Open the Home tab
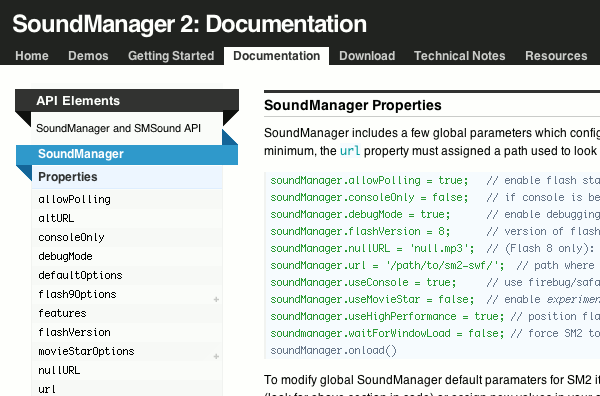The width and height of the screenshot is (600, 396). pos(32,56)
